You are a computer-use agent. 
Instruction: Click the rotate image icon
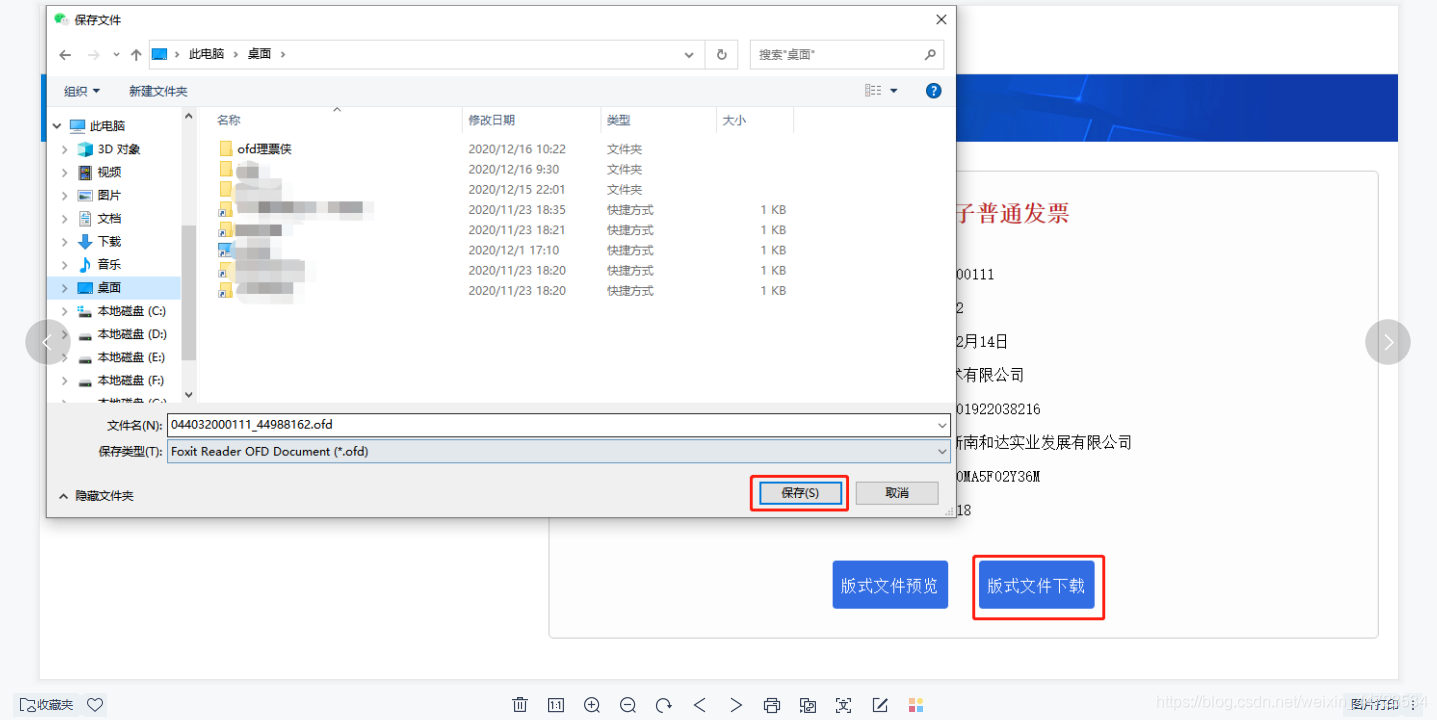[x=664, y=705]
